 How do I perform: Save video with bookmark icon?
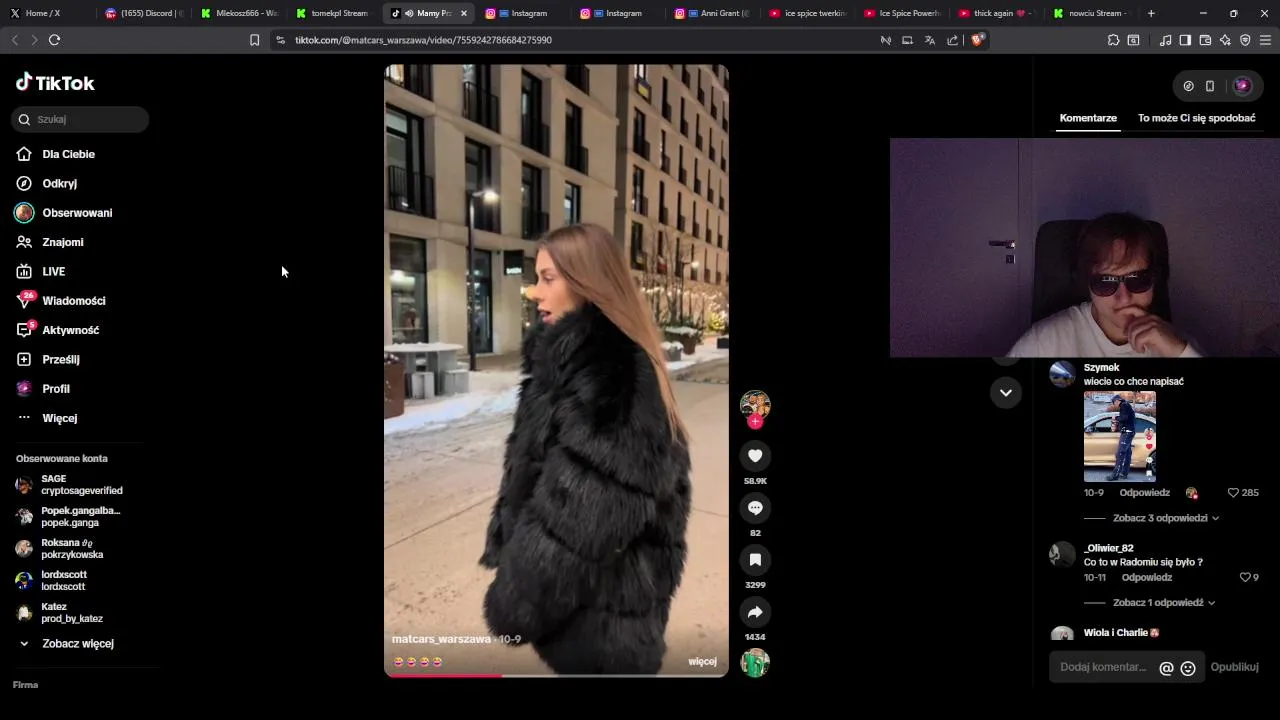[755, 560]
